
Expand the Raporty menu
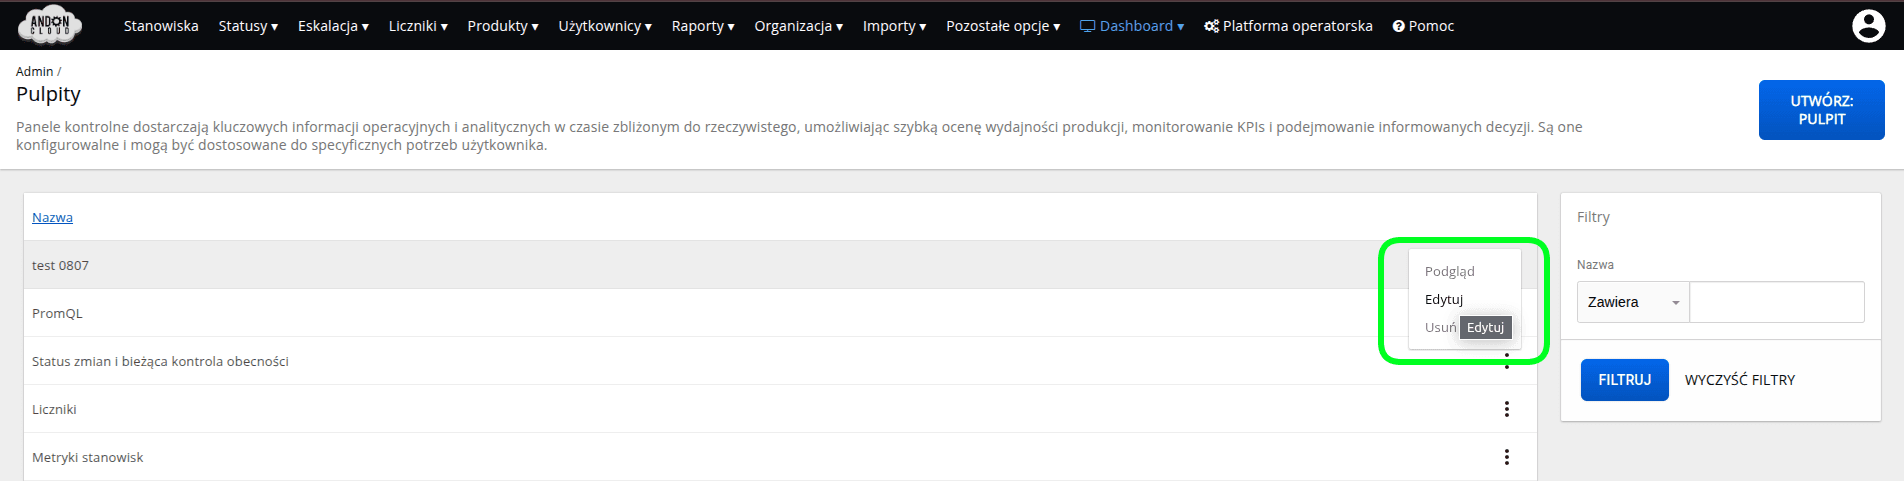coord(702,26)
